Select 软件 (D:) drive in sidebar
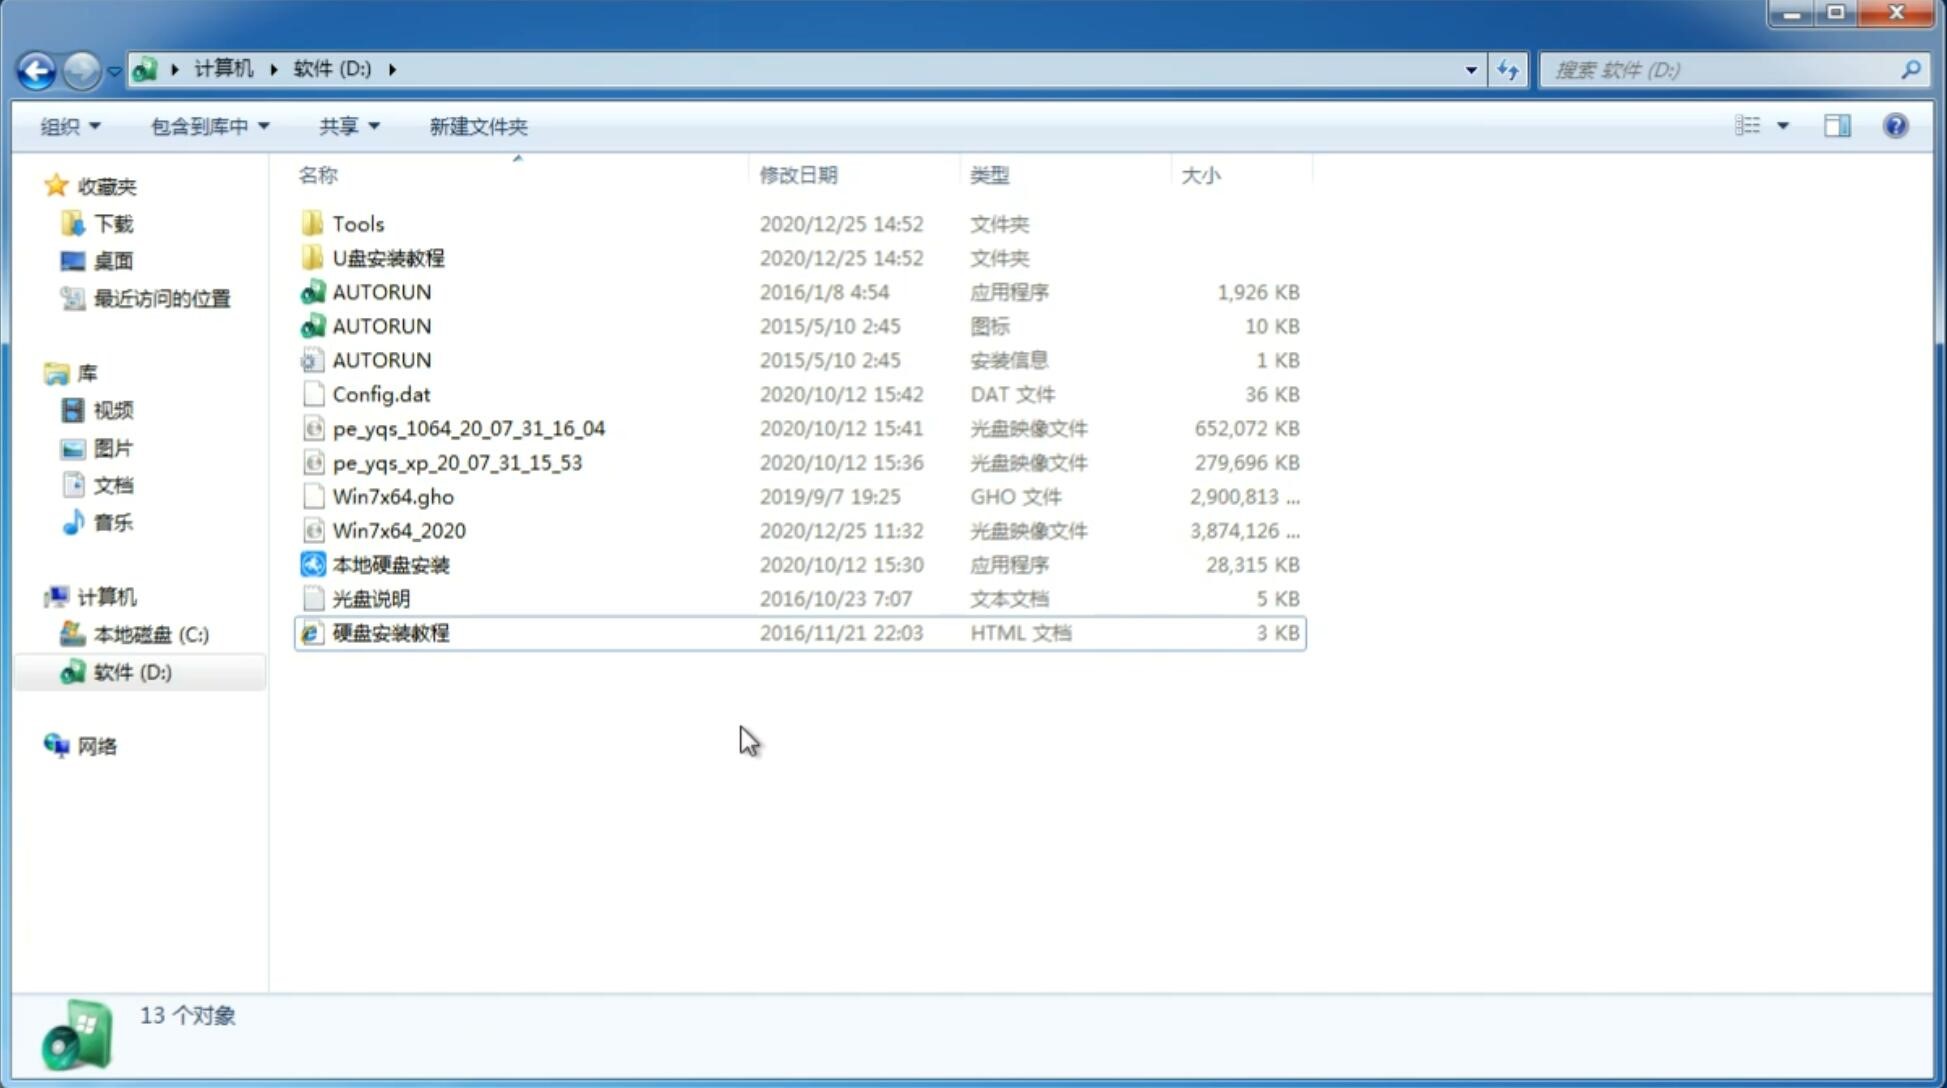Screen dimensions: 1947x1088 [x=132, y=671]
